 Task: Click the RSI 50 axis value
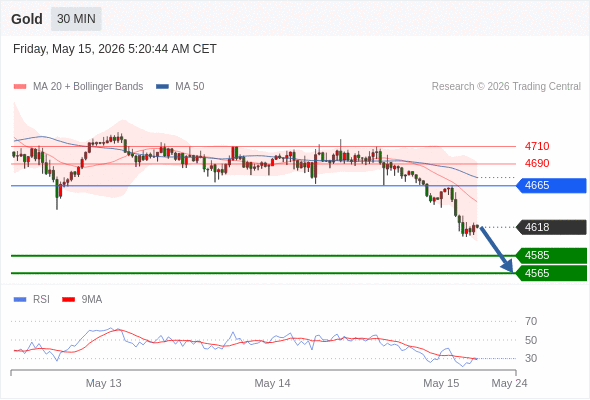pyautogui.click(x=531, y=340)
